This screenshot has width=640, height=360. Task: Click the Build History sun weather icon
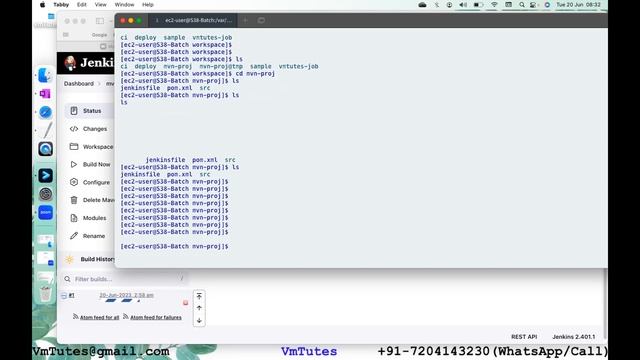69,259
